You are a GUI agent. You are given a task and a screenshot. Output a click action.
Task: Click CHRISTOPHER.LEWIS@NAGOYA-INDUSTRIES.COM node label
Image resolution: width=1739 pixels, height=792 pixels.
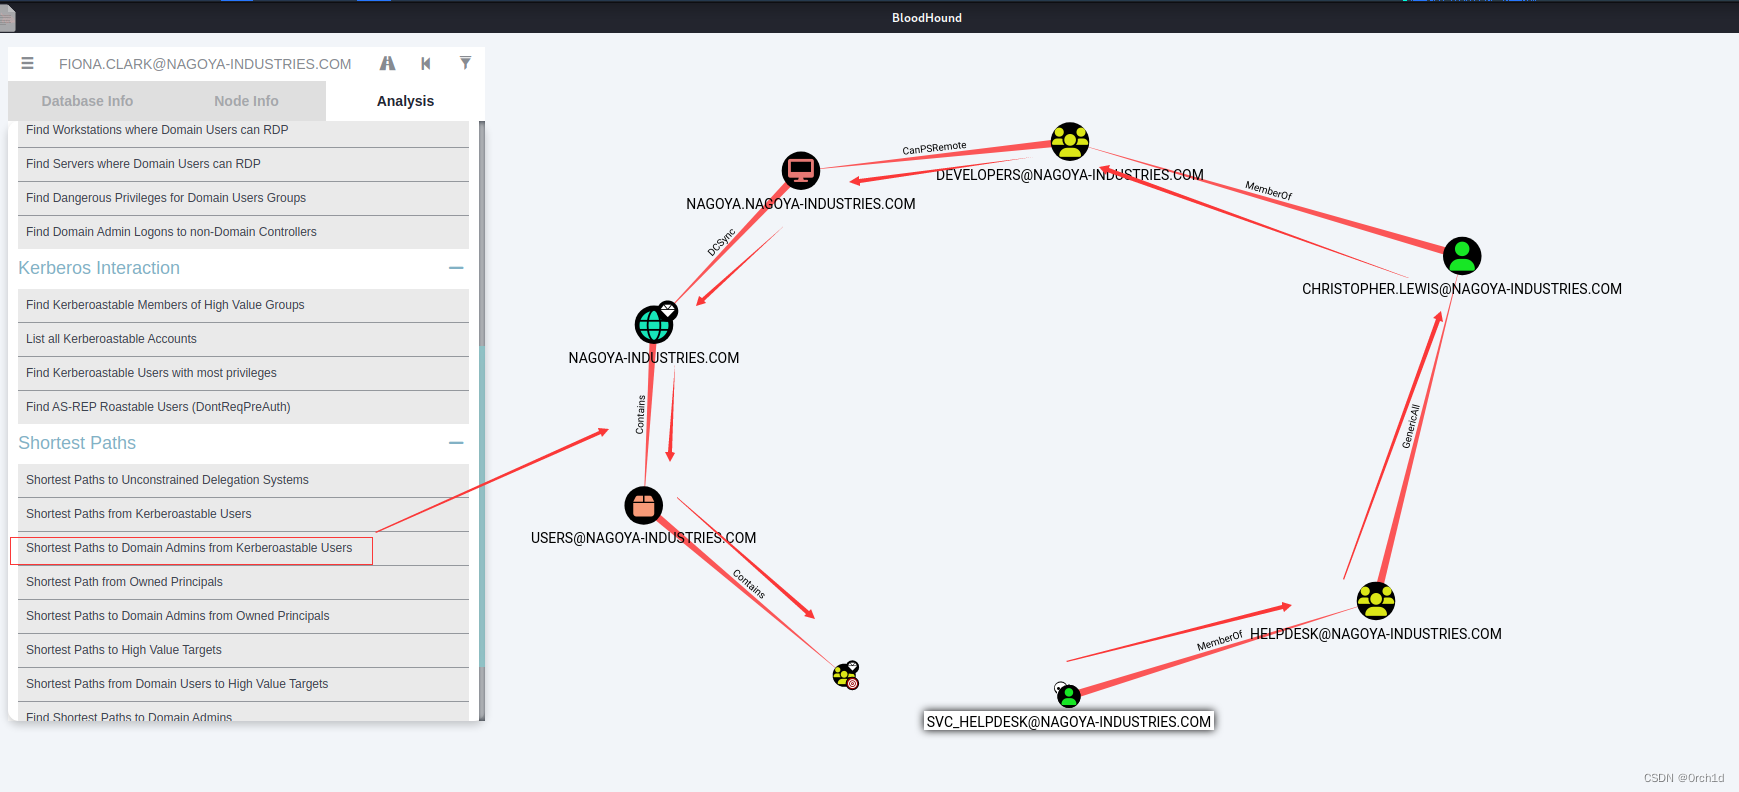pyautogui.click(x=1462, y=289)
